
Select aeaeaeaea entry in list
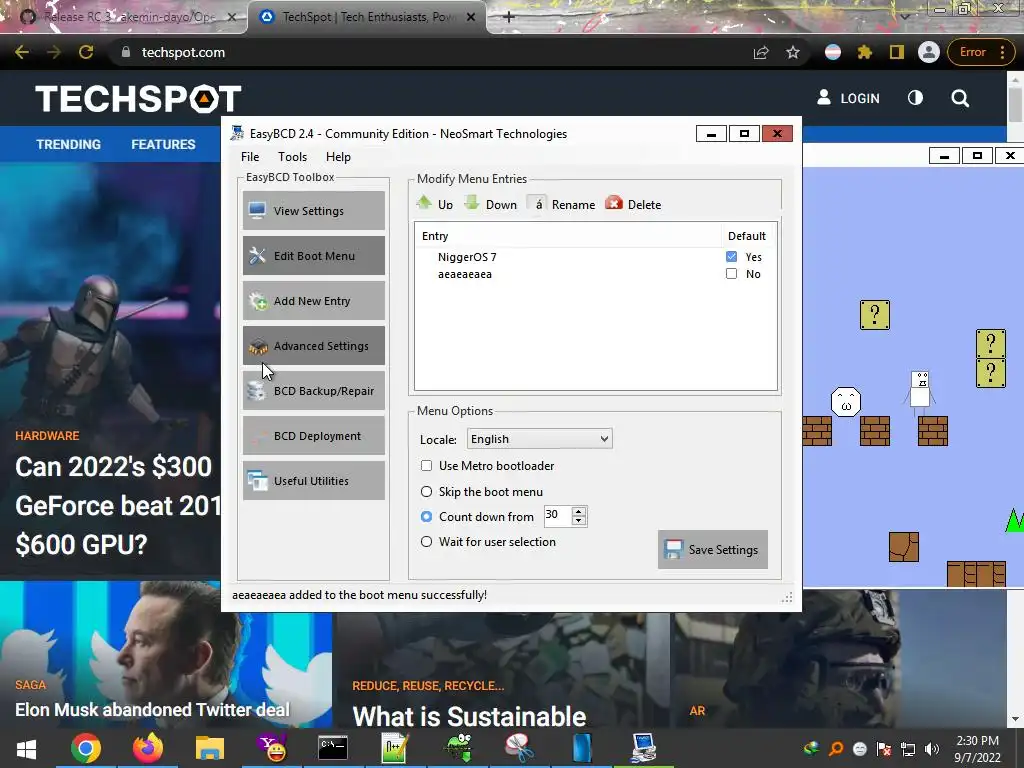click(464, 274)
